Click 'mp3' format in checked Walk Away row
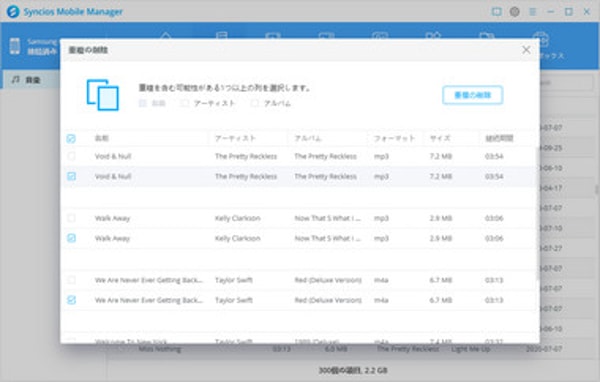 (x=381, y=238)
